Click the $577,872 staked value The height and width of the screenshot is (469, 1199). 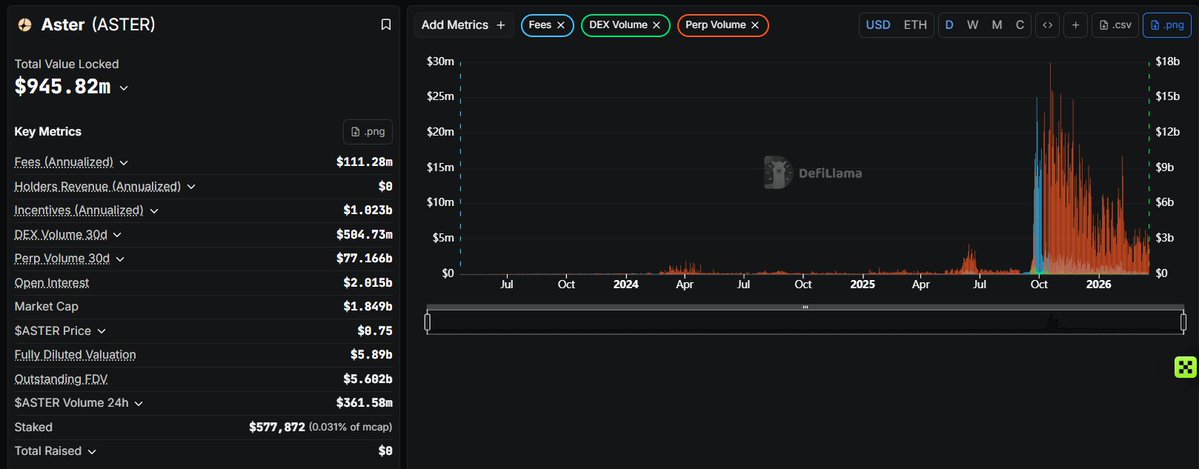click(x=277, y=427)
